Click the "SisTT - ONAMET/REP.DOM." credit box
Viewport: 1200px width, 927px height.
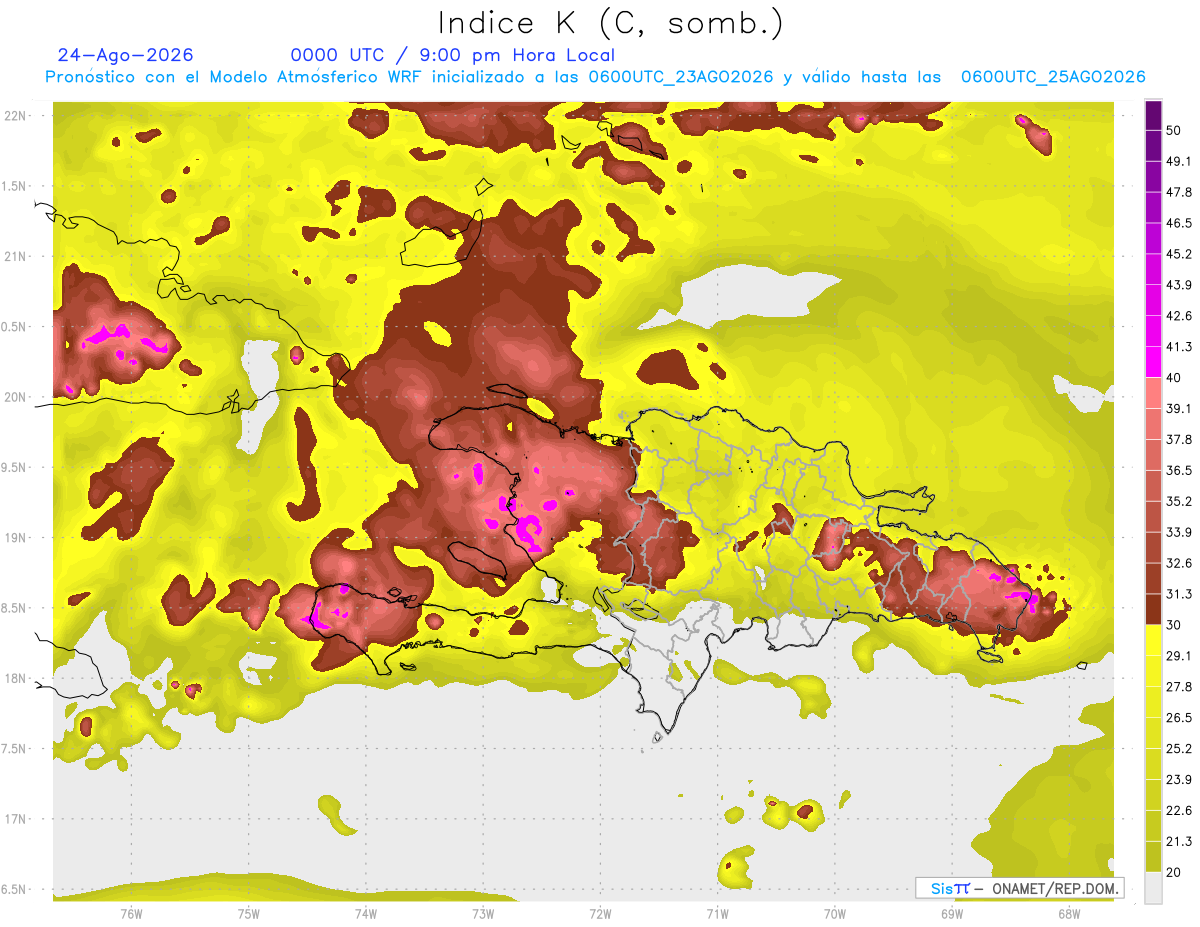pyautogui.click(x=1019, y=888)
